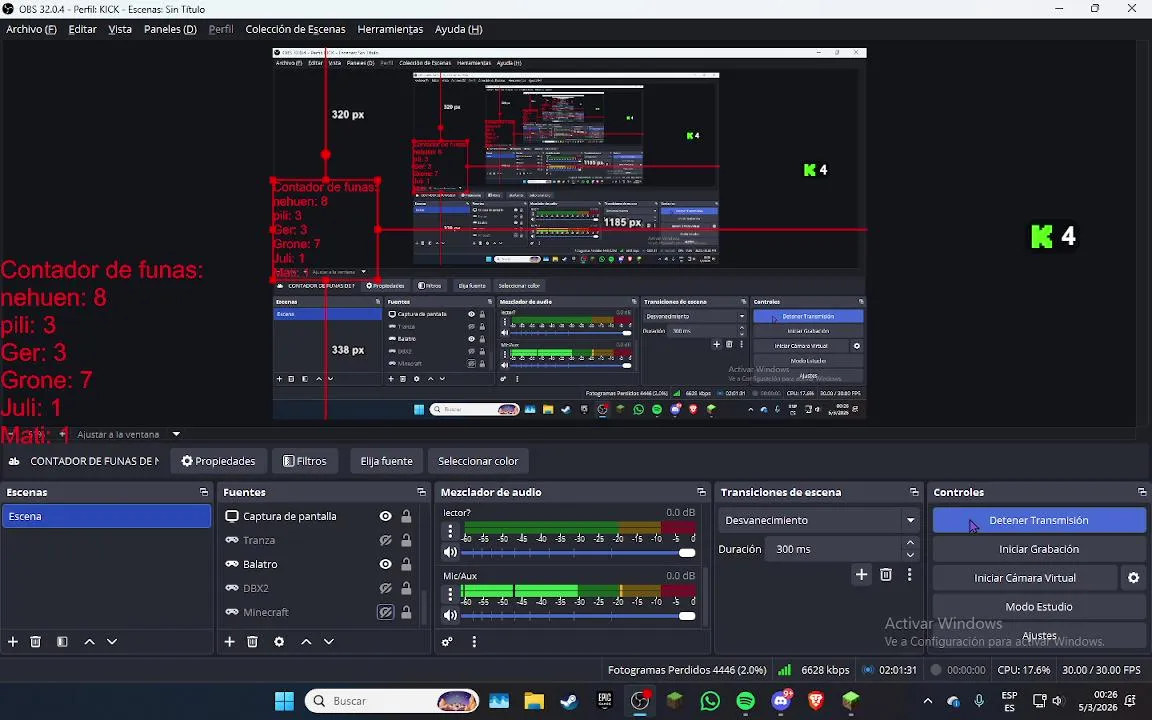The width and height of the screenshot is (1152, 720).
Task: Click Iniciar Grabación button
Action: [1039, 549]
